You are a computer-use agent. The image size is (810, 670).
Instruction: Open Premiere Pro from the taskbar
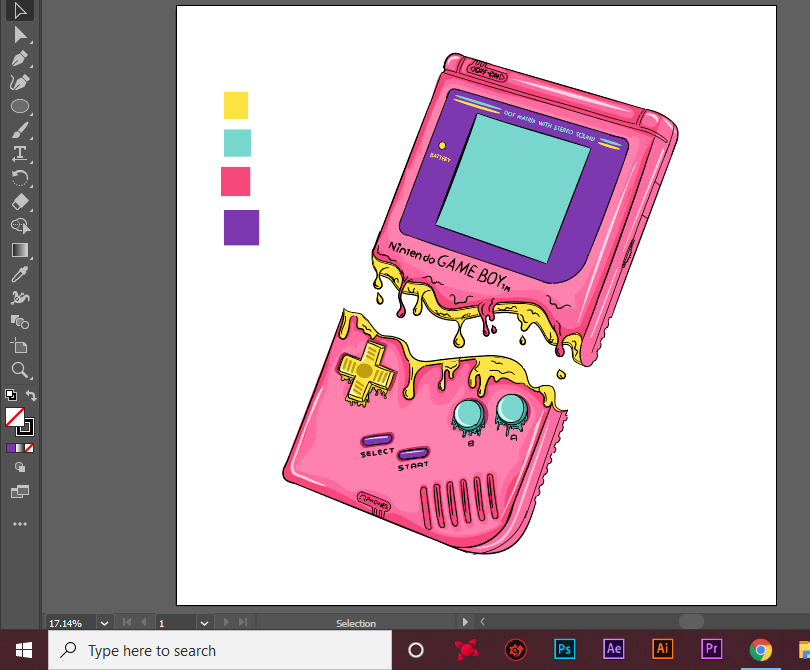click(x=711, y=649)
